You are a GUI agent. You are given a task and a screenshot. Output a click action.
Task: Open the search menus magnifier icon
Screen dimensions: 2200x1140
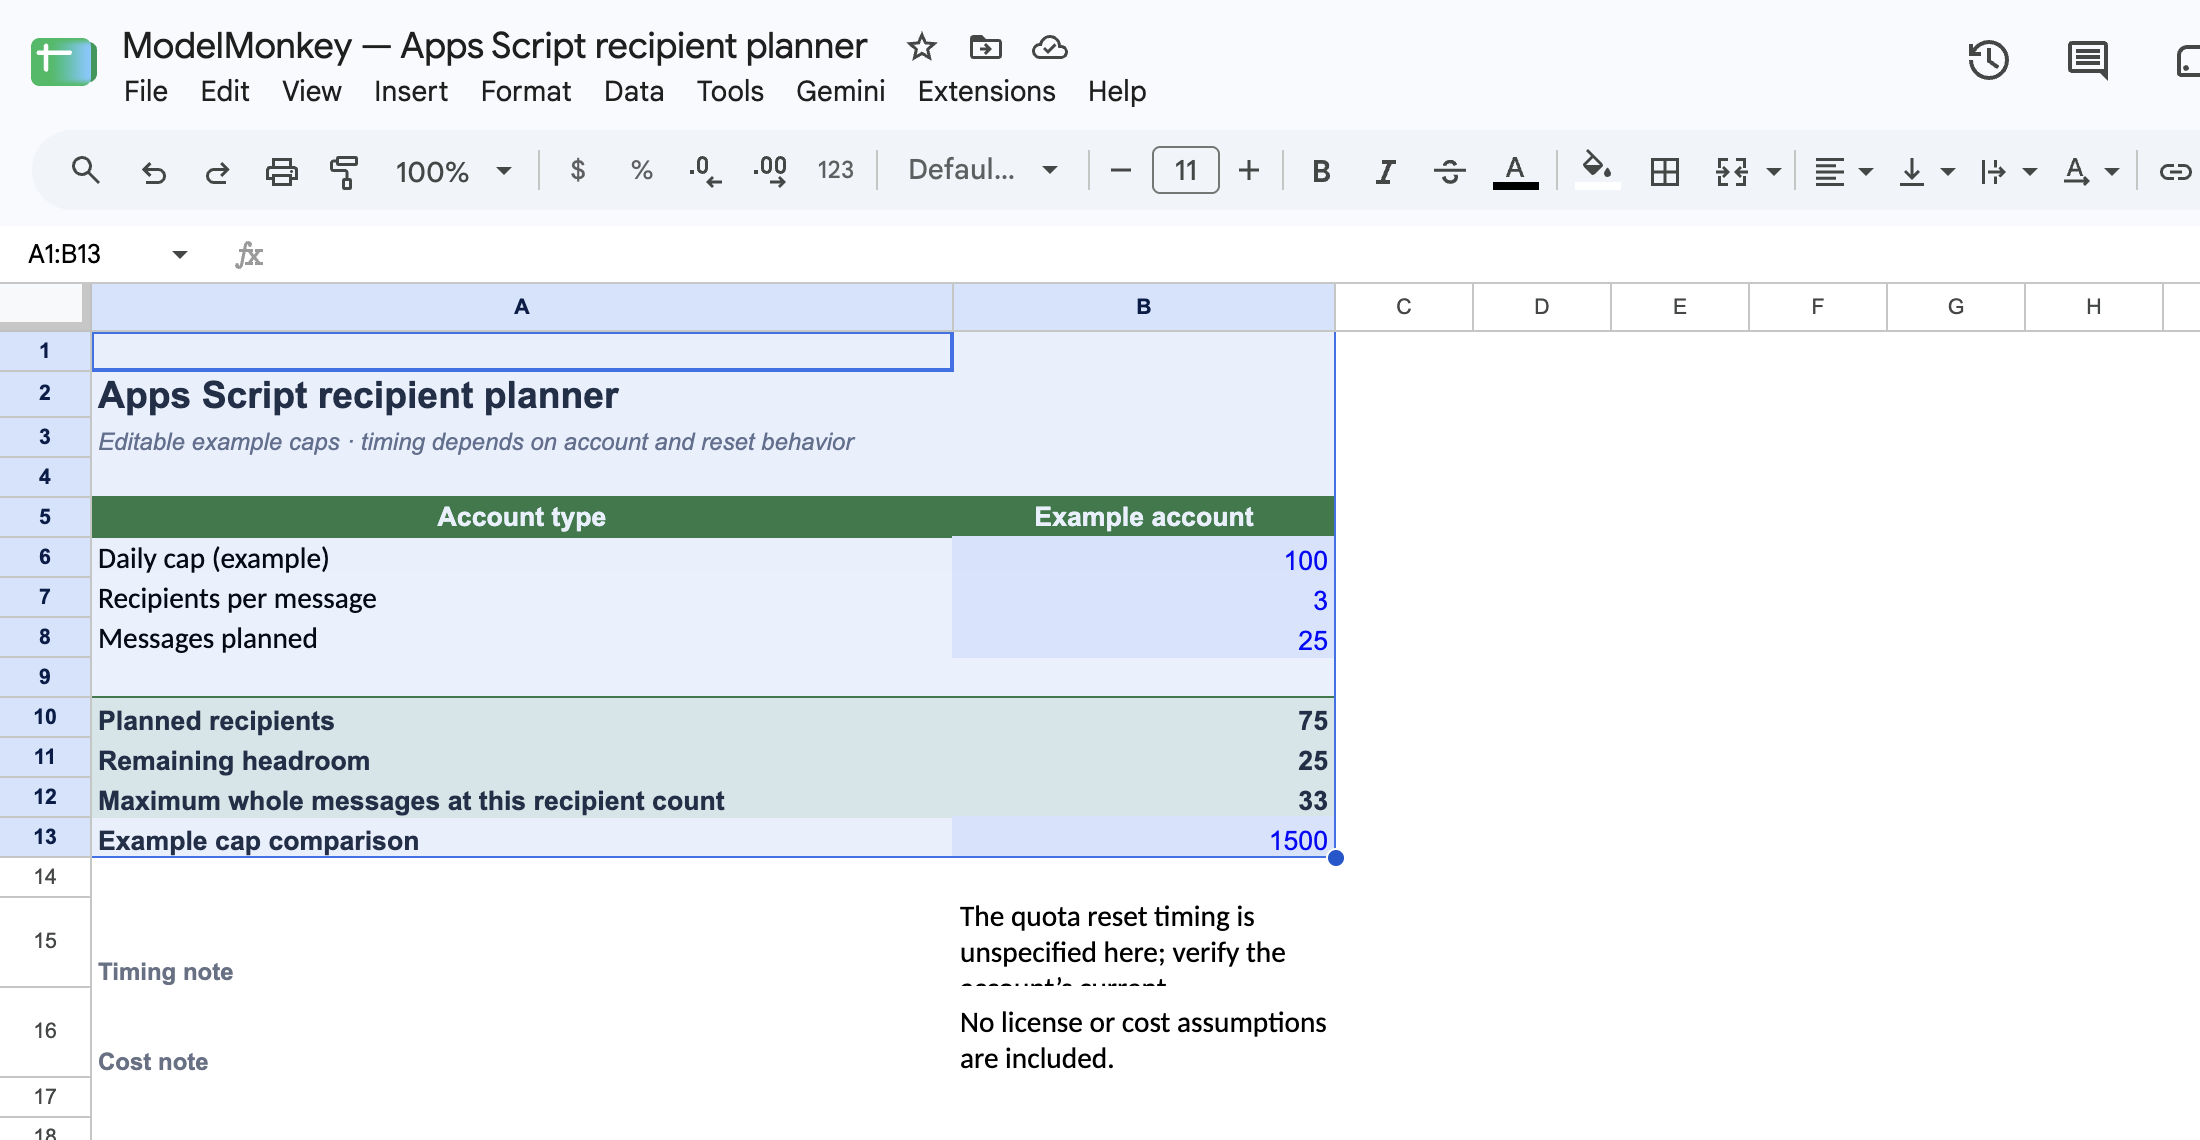click(86, 171)
